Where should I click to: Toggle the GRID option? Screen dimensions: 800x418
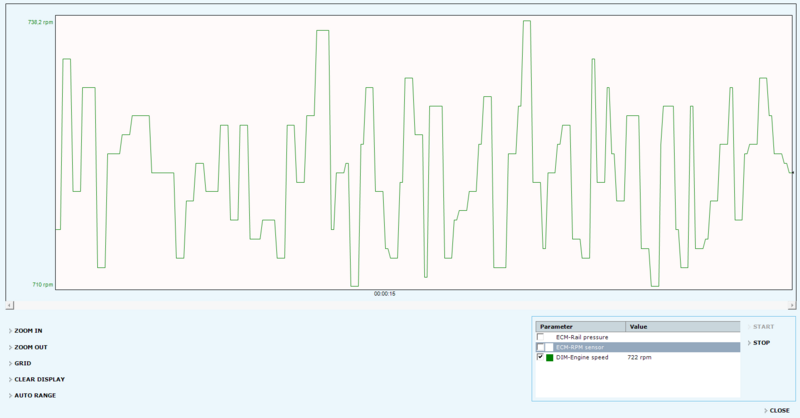pyautogui.click(x=22, y=363)
